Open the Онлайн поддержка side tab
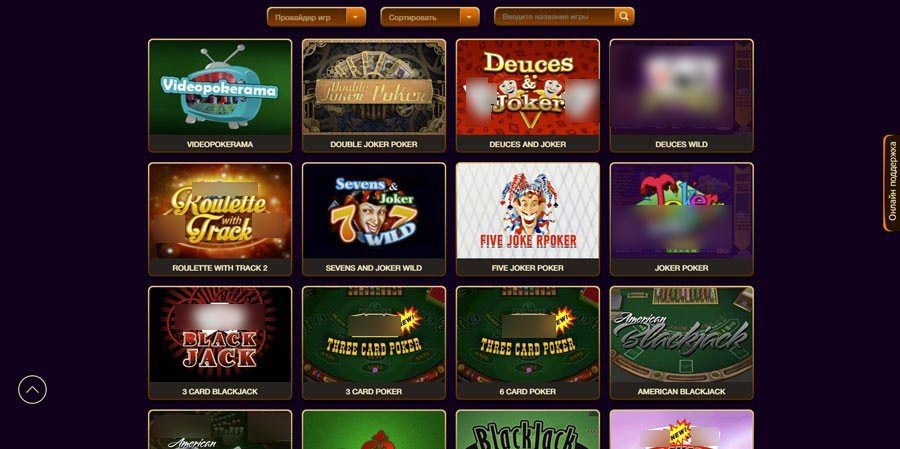Viewport: 900px width, 449px height. pos(891,183)
